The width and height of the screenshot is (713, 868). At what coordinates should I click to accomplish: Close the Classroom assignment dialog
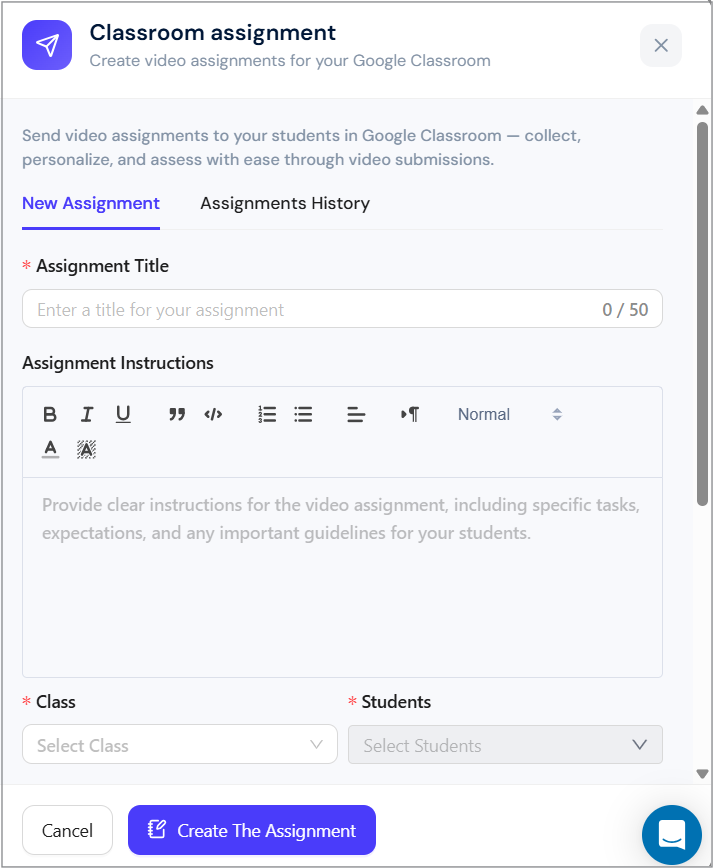pyautogui.click(x=661, y=45)
